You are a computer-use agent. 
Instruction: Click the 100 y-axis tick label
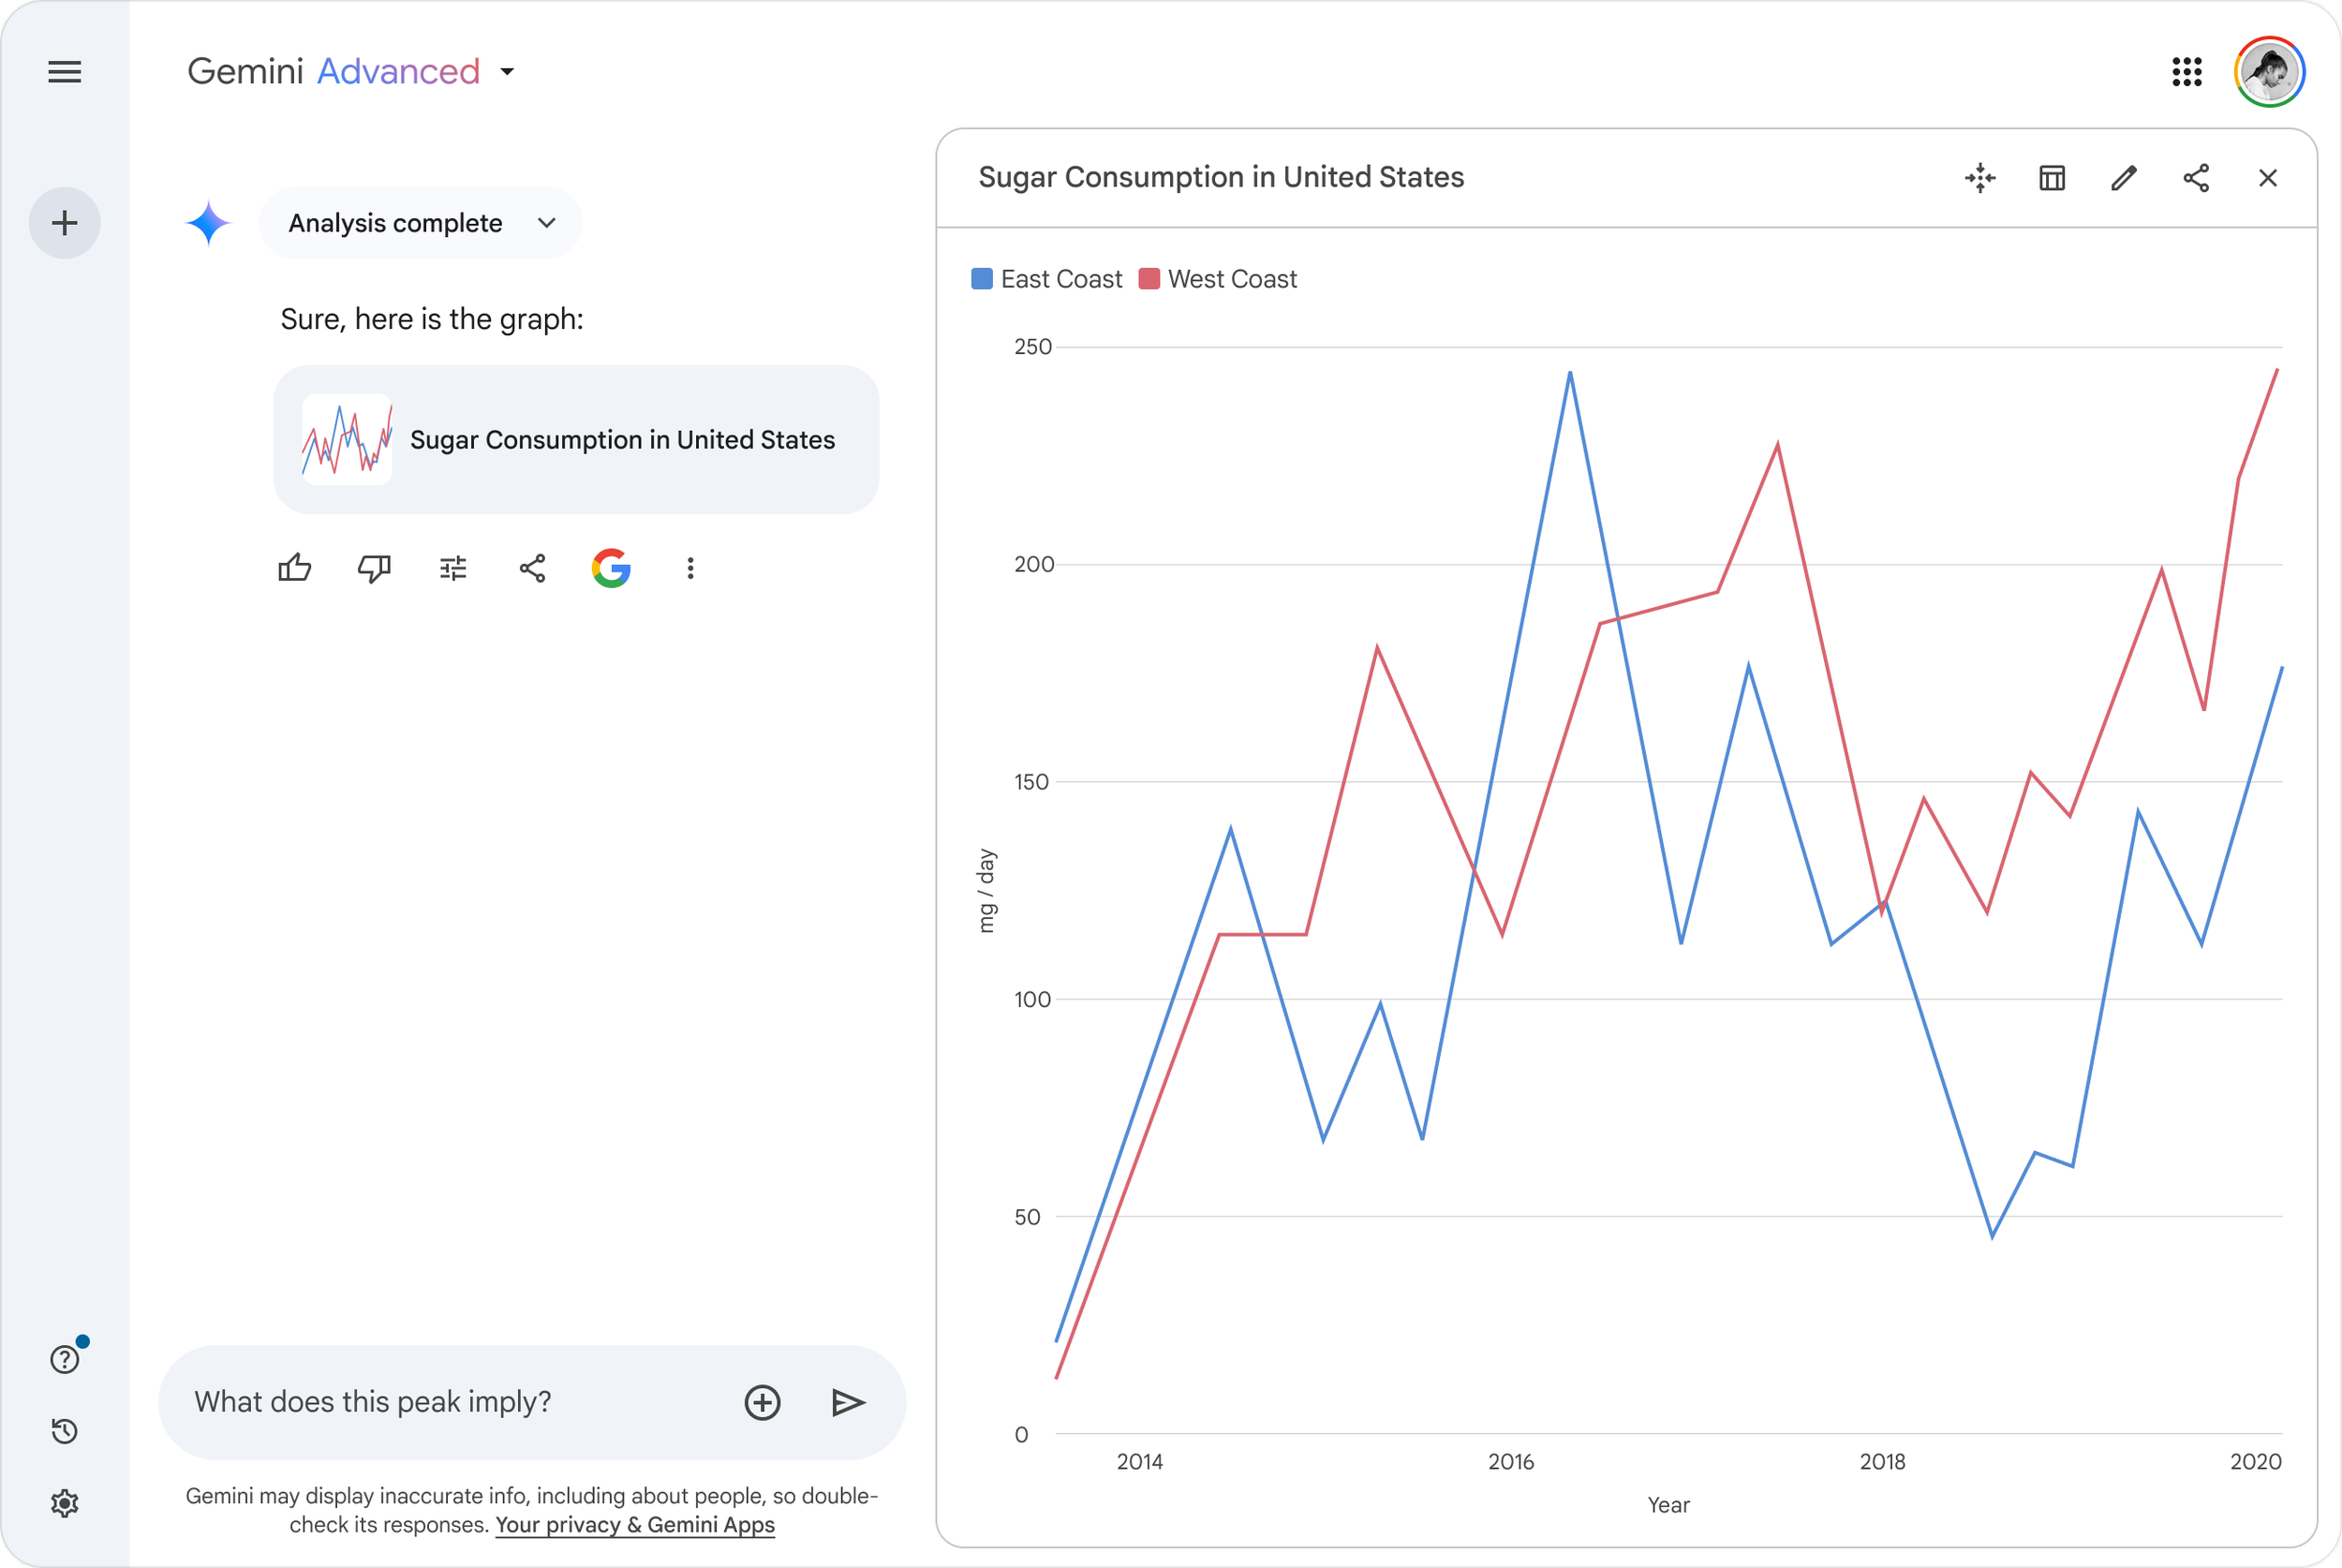(1033, 999)
